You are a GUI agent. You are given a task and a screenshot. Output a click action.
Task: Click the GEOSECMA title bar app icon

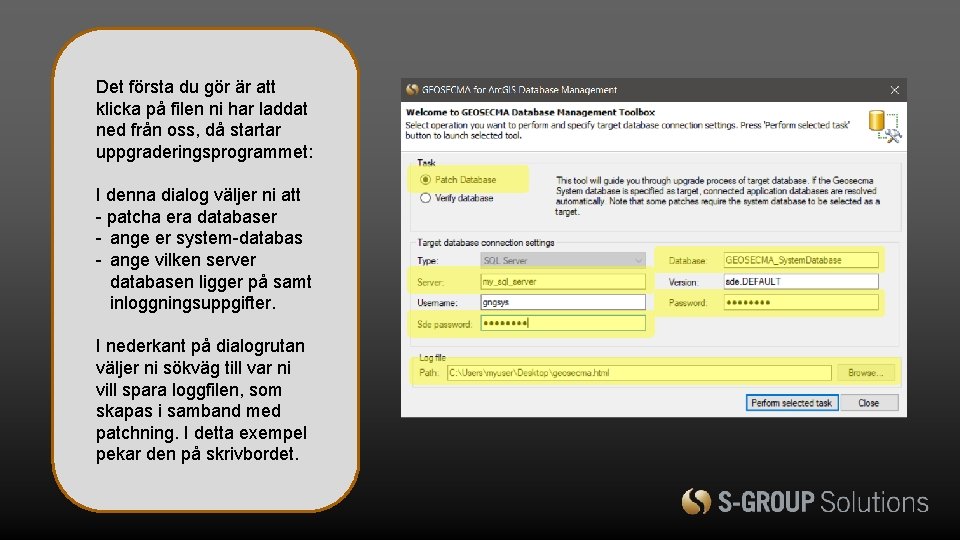pyautogui.click(x=412, y=89)
